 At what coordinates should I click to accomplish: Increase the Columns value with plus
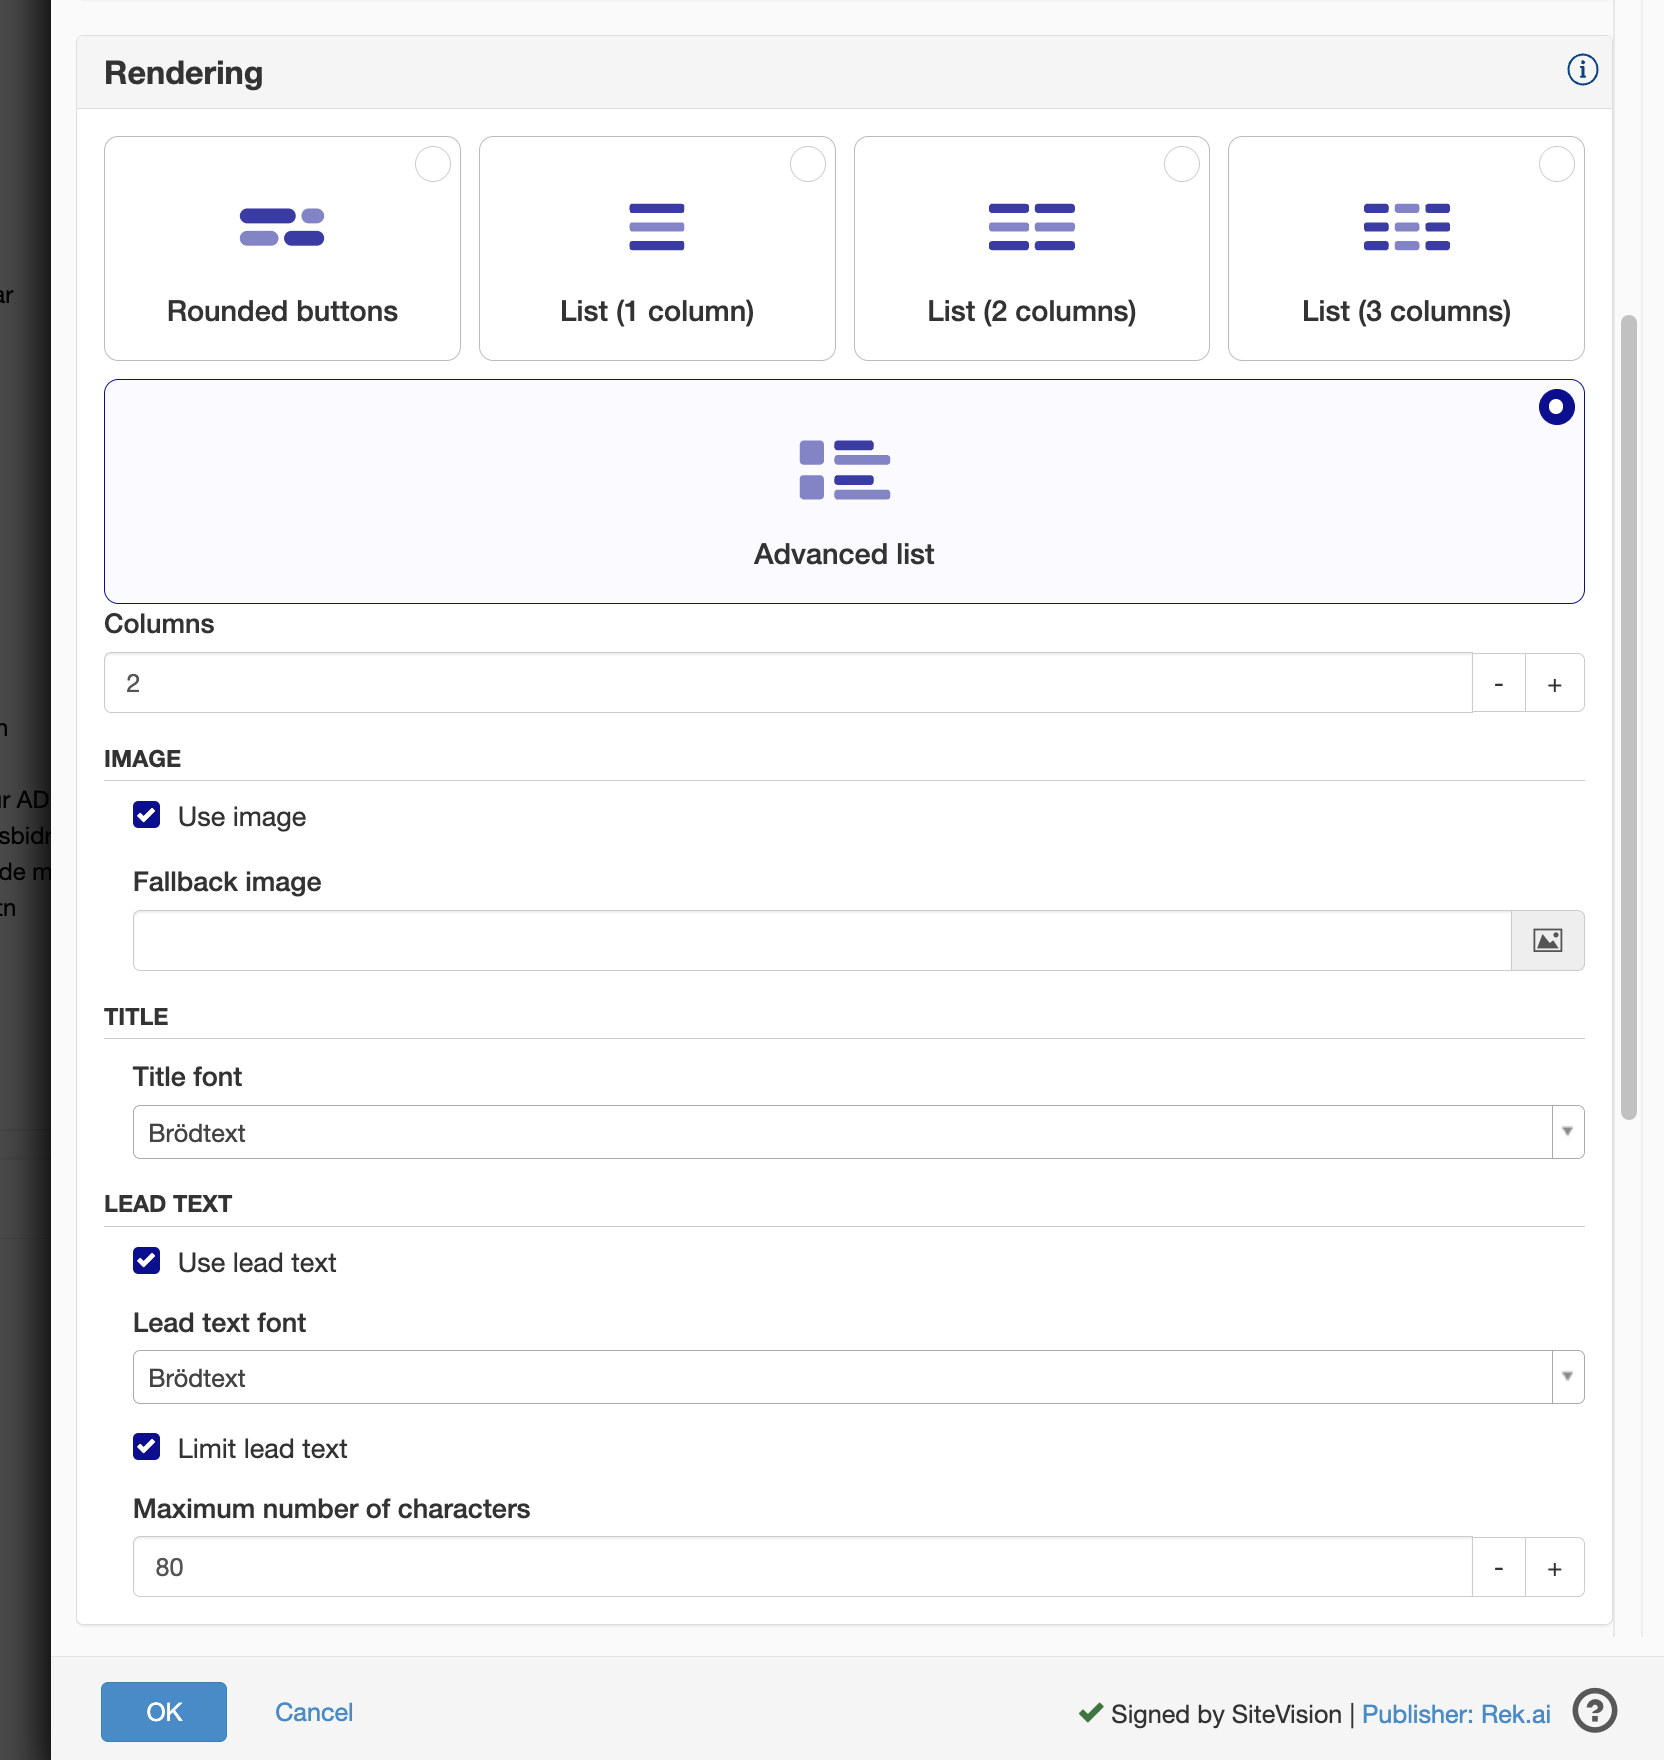1554,684
